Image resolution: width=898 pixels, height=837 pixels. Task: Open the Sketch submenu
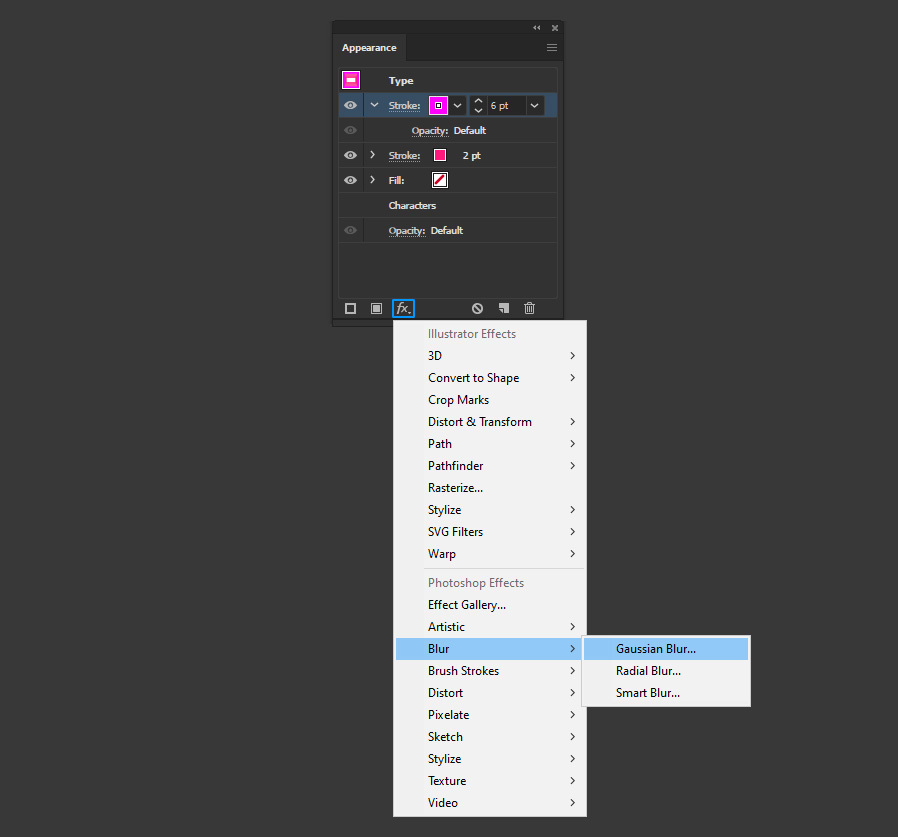(490, 737)
